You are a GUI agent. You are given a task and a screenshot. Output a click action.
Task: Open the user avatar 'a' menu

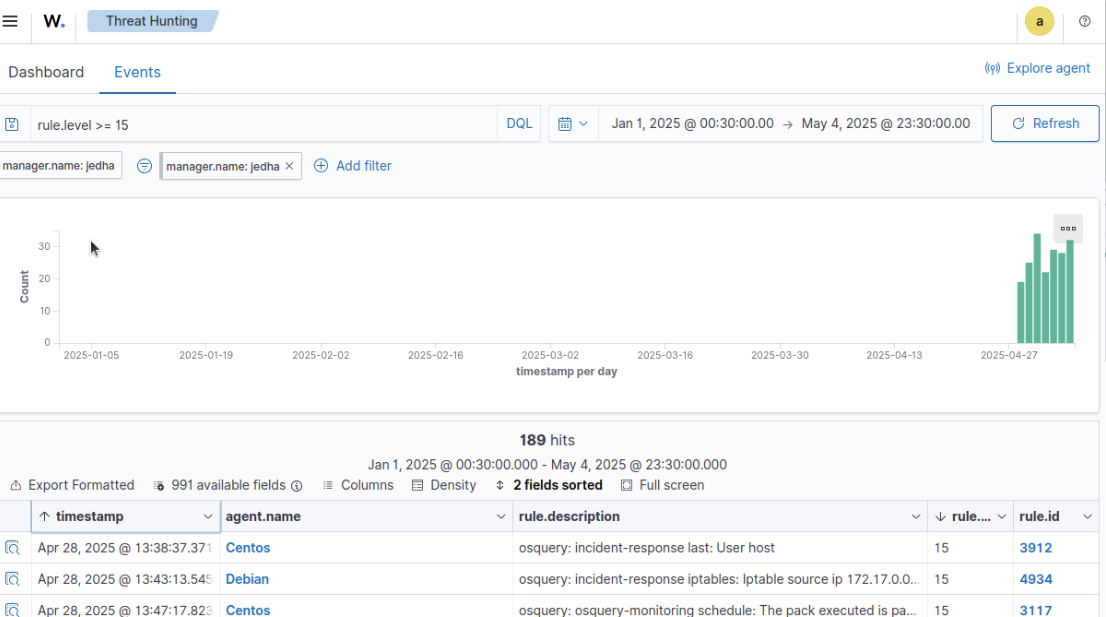pyautogui.click(x=1039, y=21)
